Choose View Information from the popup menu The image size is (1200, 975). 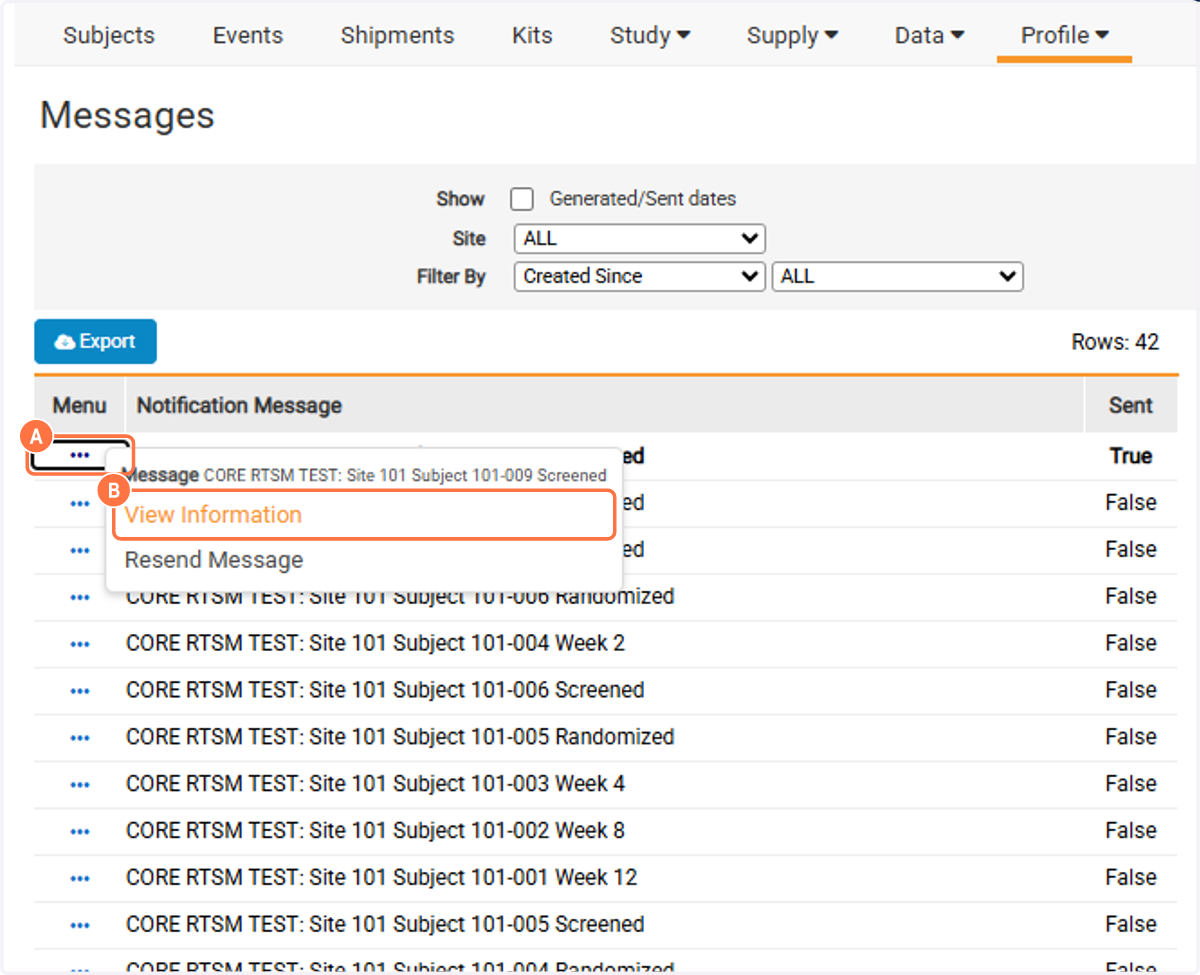(x=363, y=515)
